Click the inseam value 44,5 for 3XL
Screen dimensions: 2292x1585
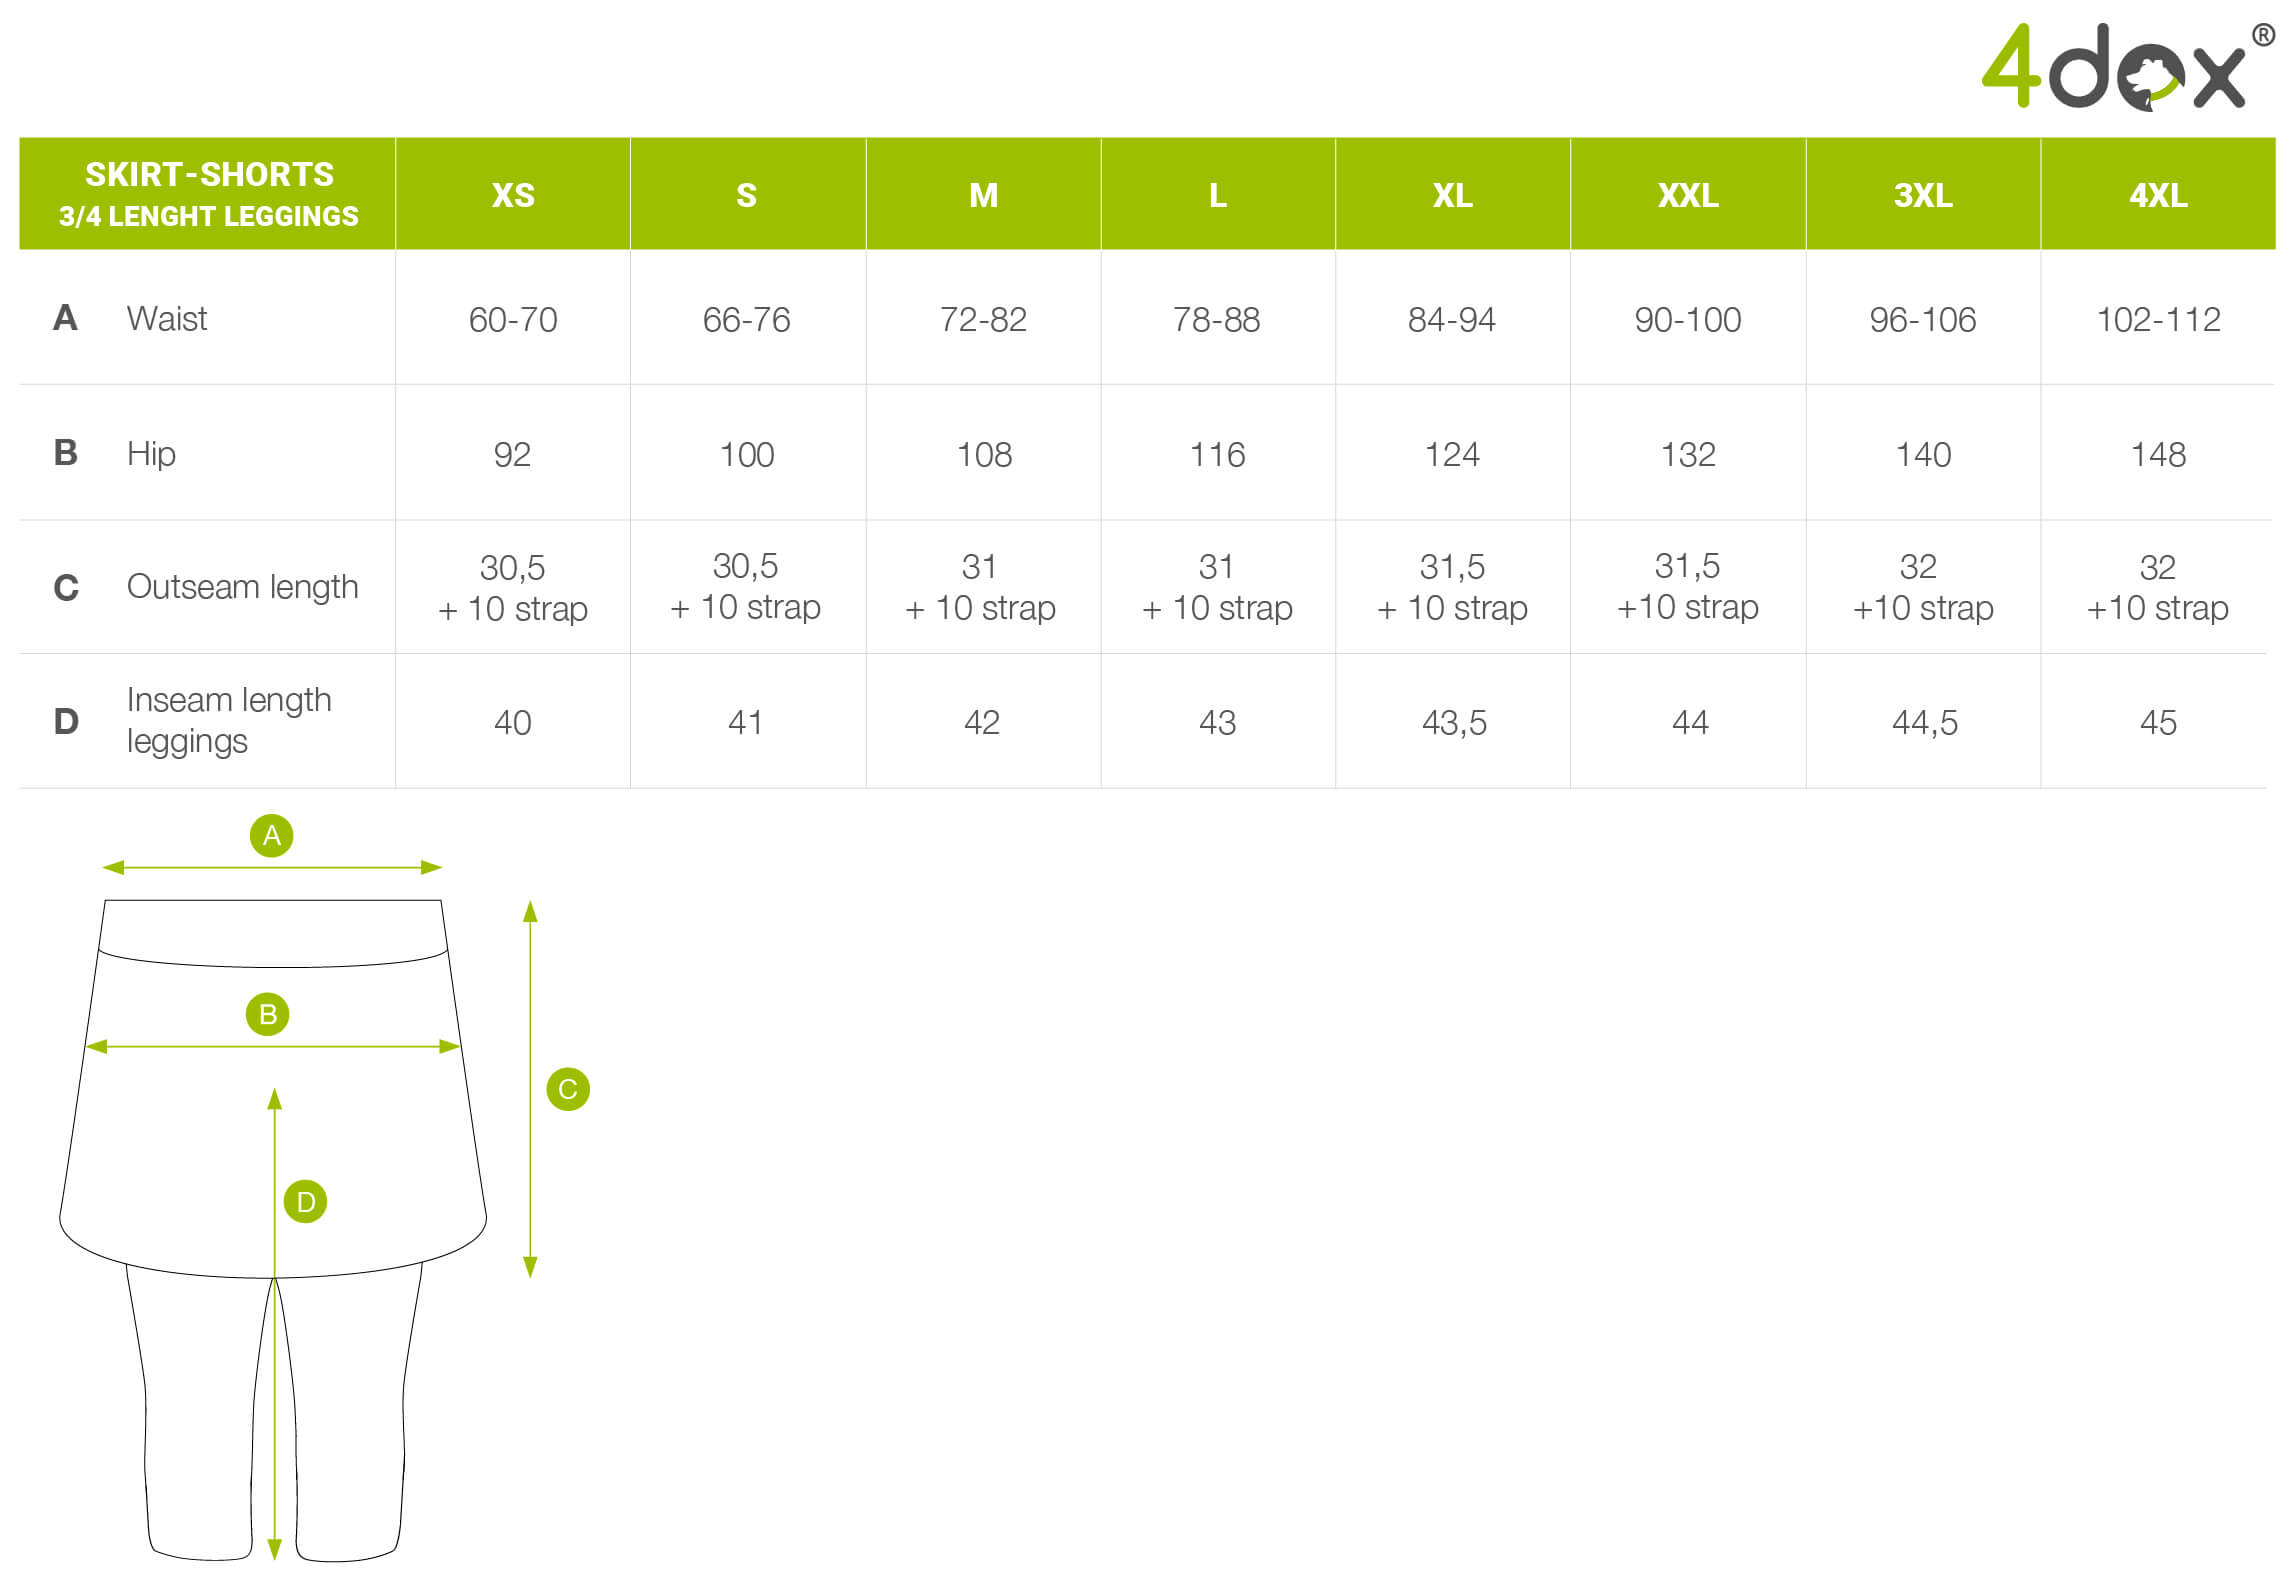click(1925, 723)
